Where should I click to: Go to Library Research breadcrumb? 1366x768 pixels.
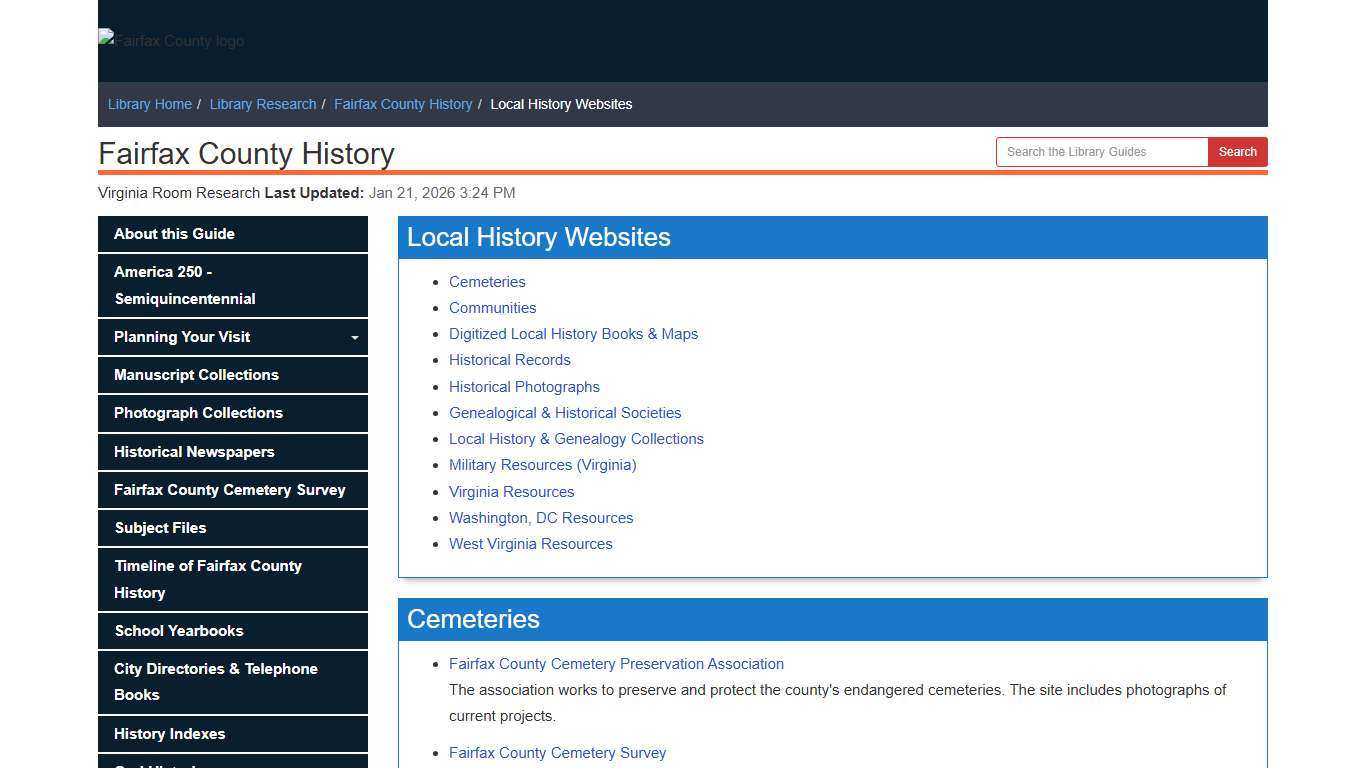262,104
